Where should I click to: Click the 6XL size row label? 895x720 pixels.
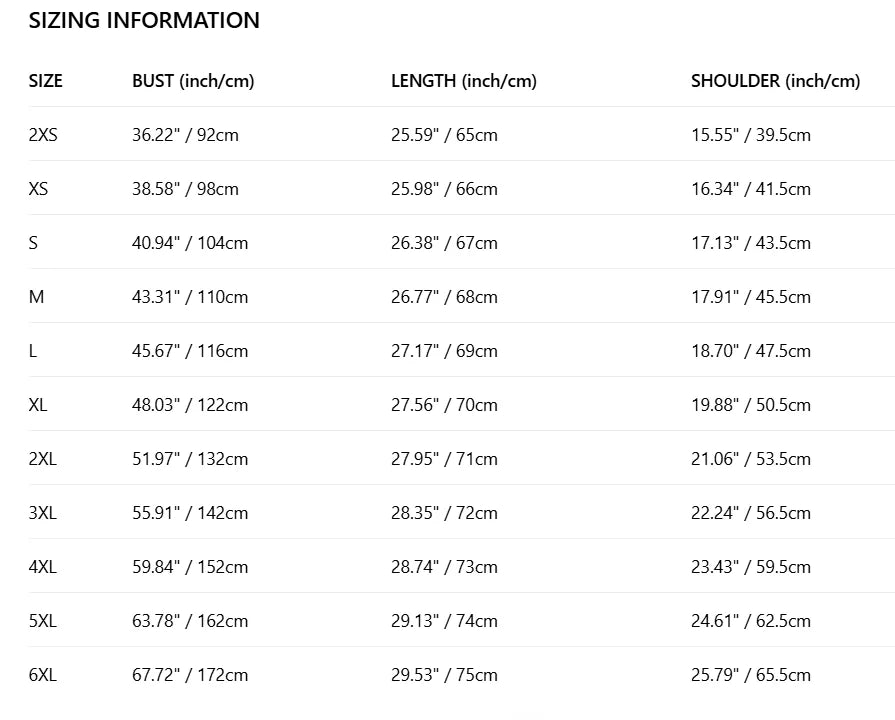(43, 675)
